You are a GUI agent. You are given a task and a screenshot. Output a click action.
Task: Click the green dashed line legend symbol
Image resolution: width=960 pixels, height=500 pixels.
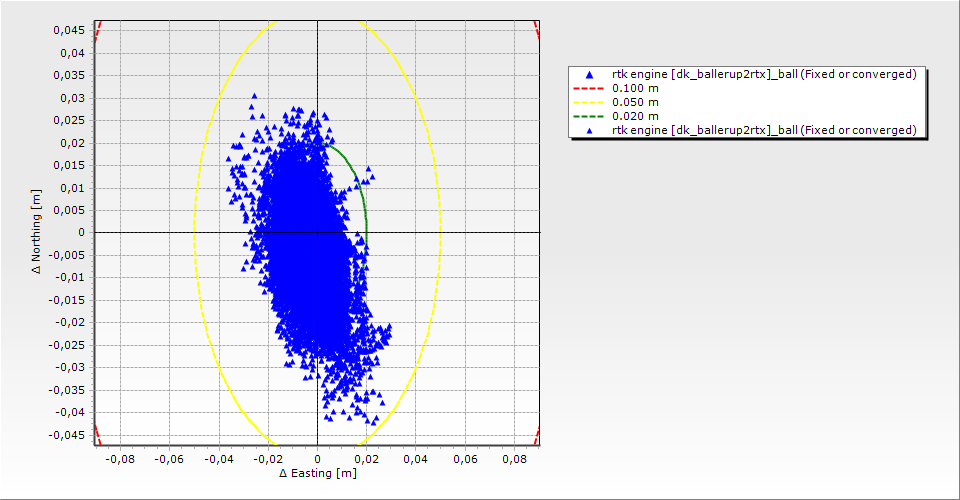coord(589,116)
